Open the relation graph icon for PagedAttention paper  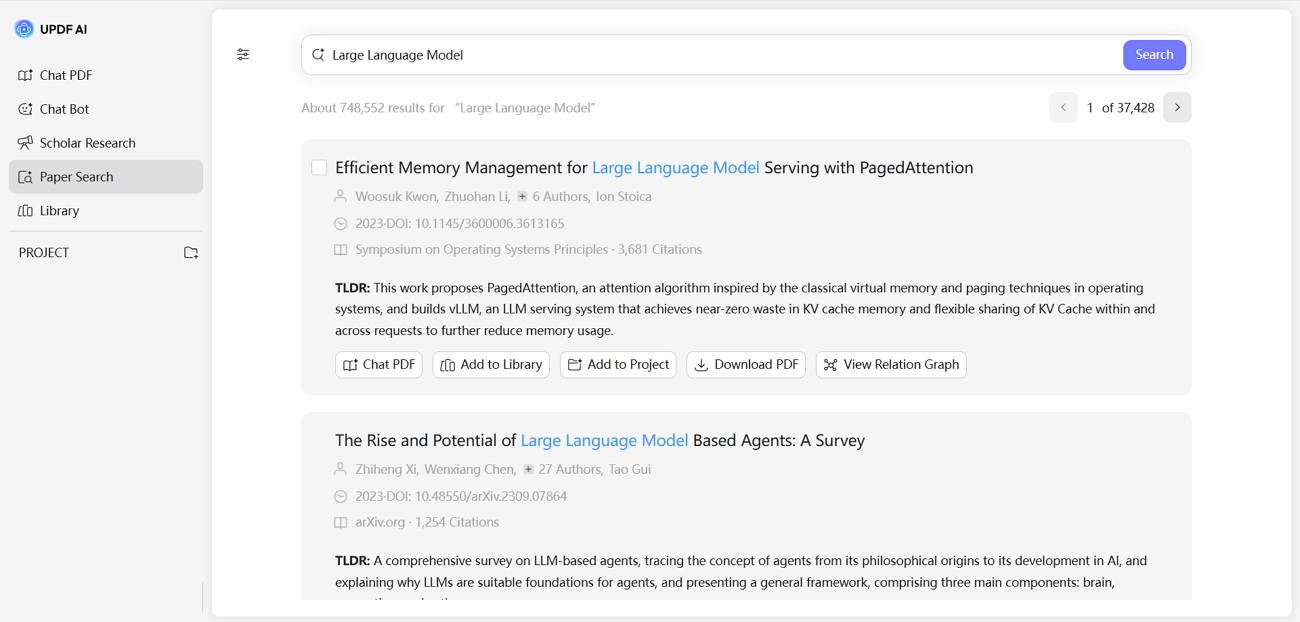pos(831,364)
